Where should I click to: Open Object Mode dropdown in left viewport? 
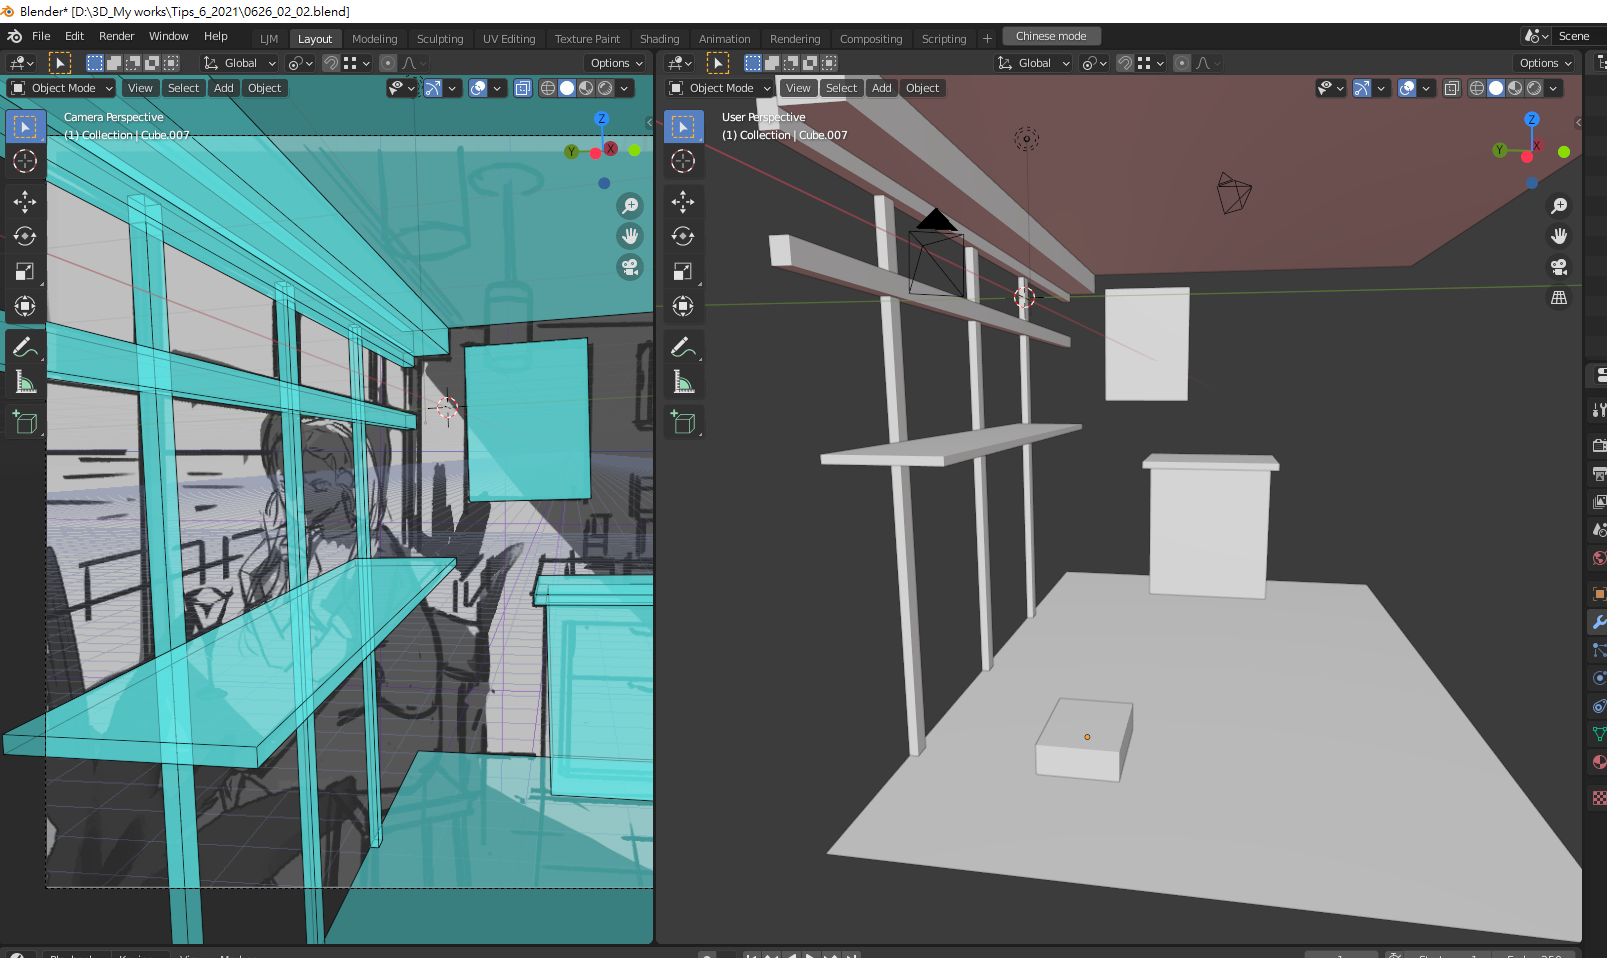(x=62, y=88)
